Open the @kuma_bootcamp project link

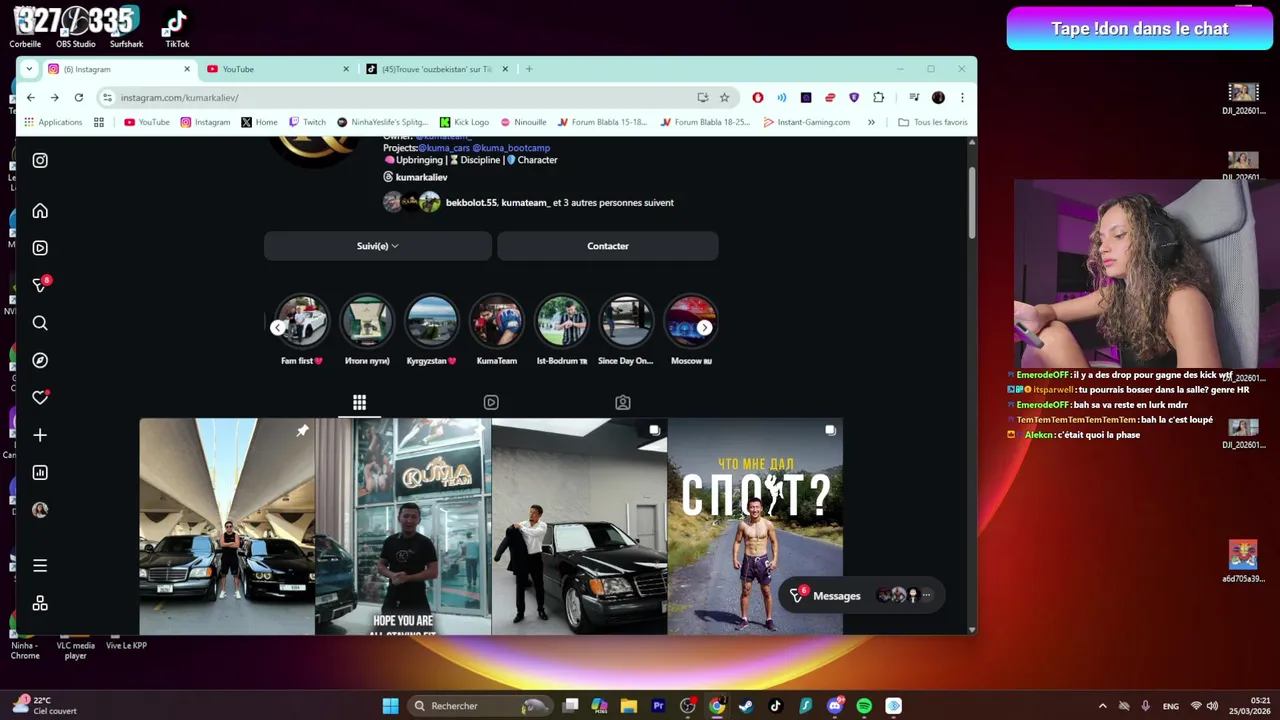pyautogui.click(x=511, y=148)
